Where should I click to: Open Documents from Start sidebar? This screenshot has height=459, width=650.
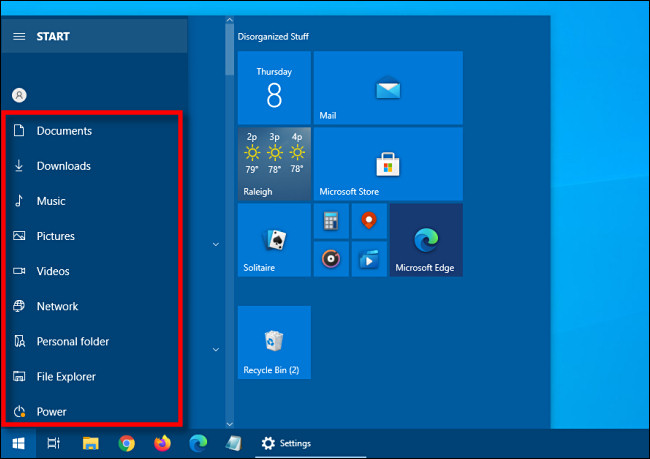coord(64,131)
